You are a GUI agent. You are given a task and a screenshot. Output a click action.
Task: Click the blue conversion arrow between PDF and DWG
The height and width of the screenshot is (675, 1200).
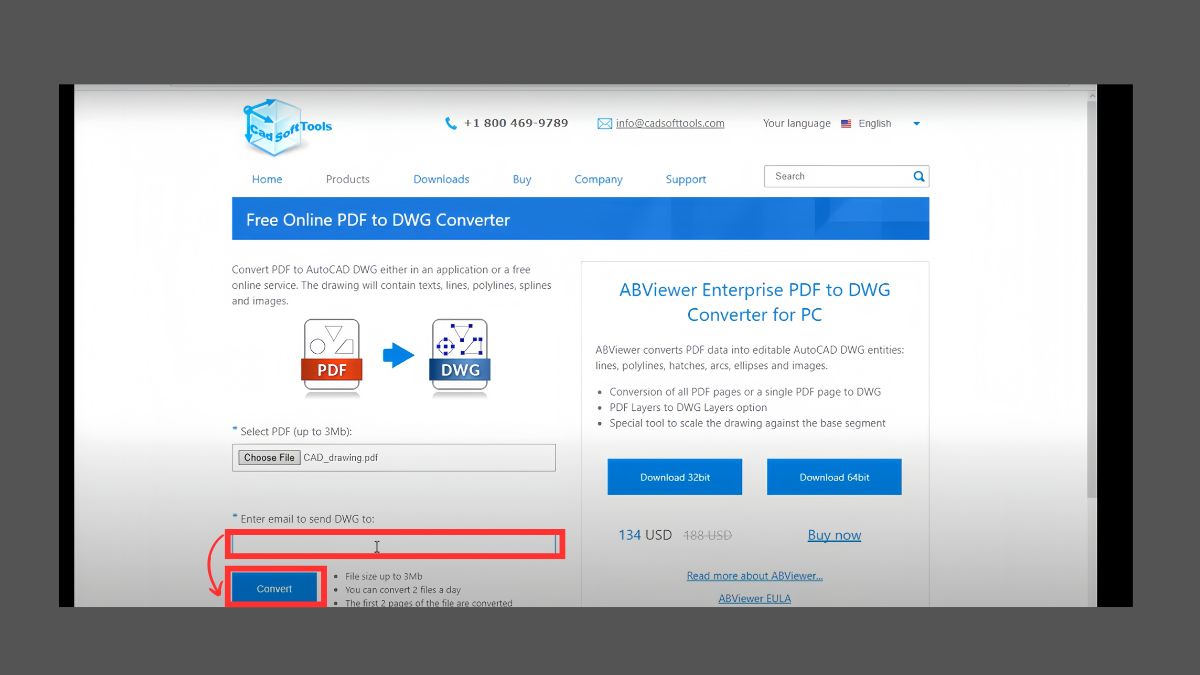pyautogui.click(x=397, y=357)
